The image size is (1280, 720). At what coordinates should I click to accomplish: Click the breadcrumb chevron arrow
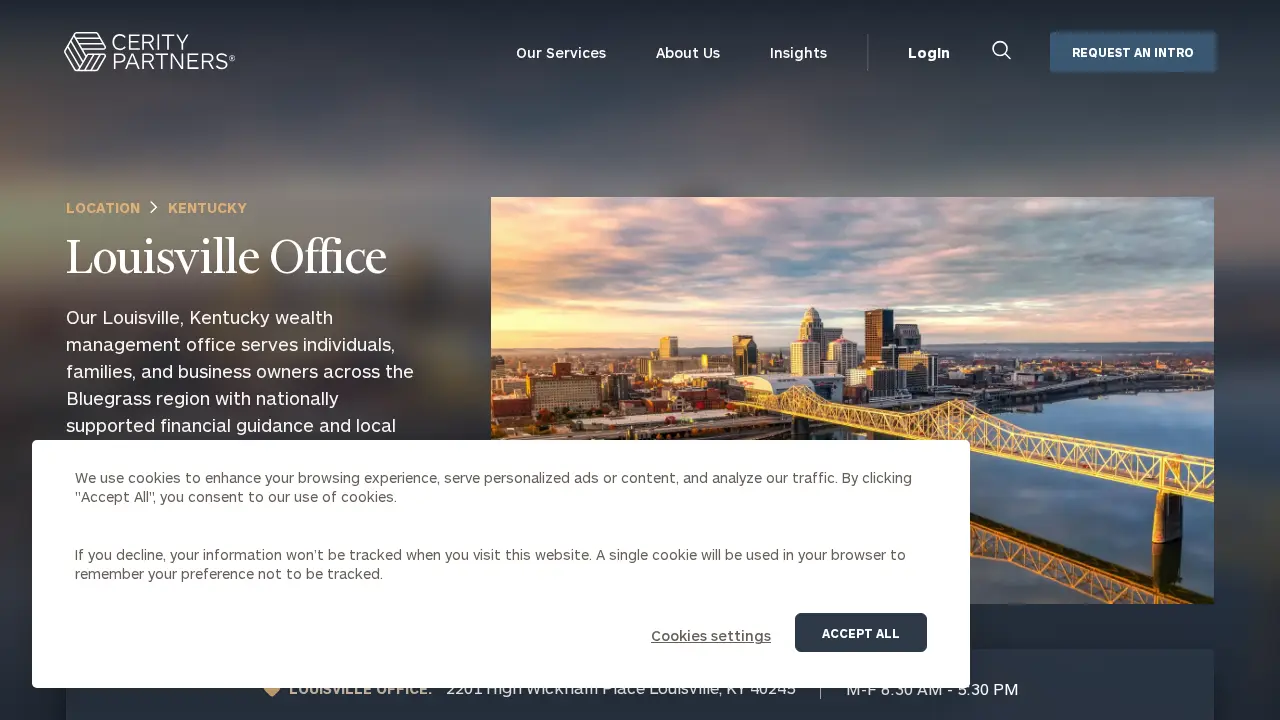tap(154, 207)
